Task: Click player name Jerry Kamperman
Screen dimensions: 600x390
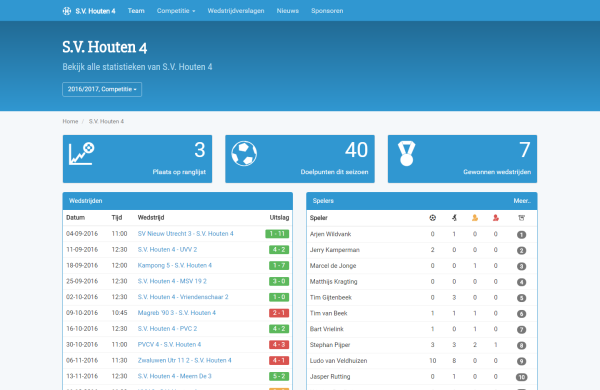Action: click(334, 250)
